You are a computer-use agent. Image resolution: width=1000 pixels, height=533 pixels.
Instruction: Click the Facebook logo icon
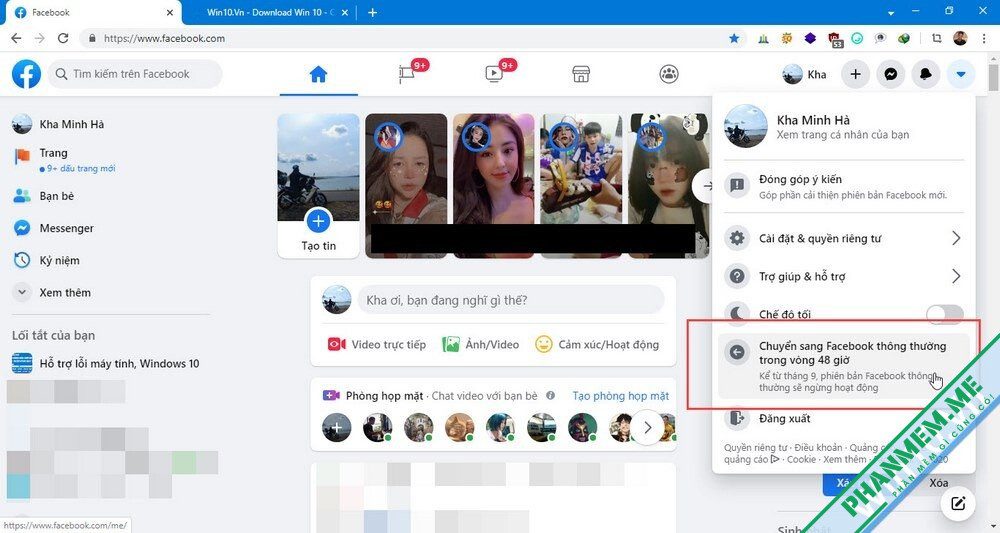pyautogui.click(x=26, y=74)
